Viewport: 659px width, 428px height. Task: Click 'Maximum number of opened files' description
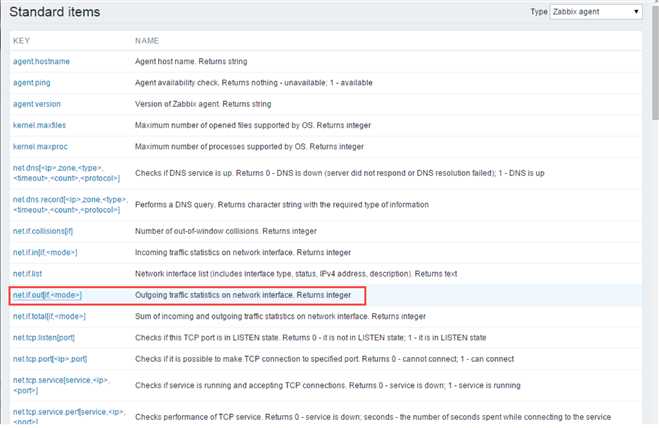tap(253, 125)
